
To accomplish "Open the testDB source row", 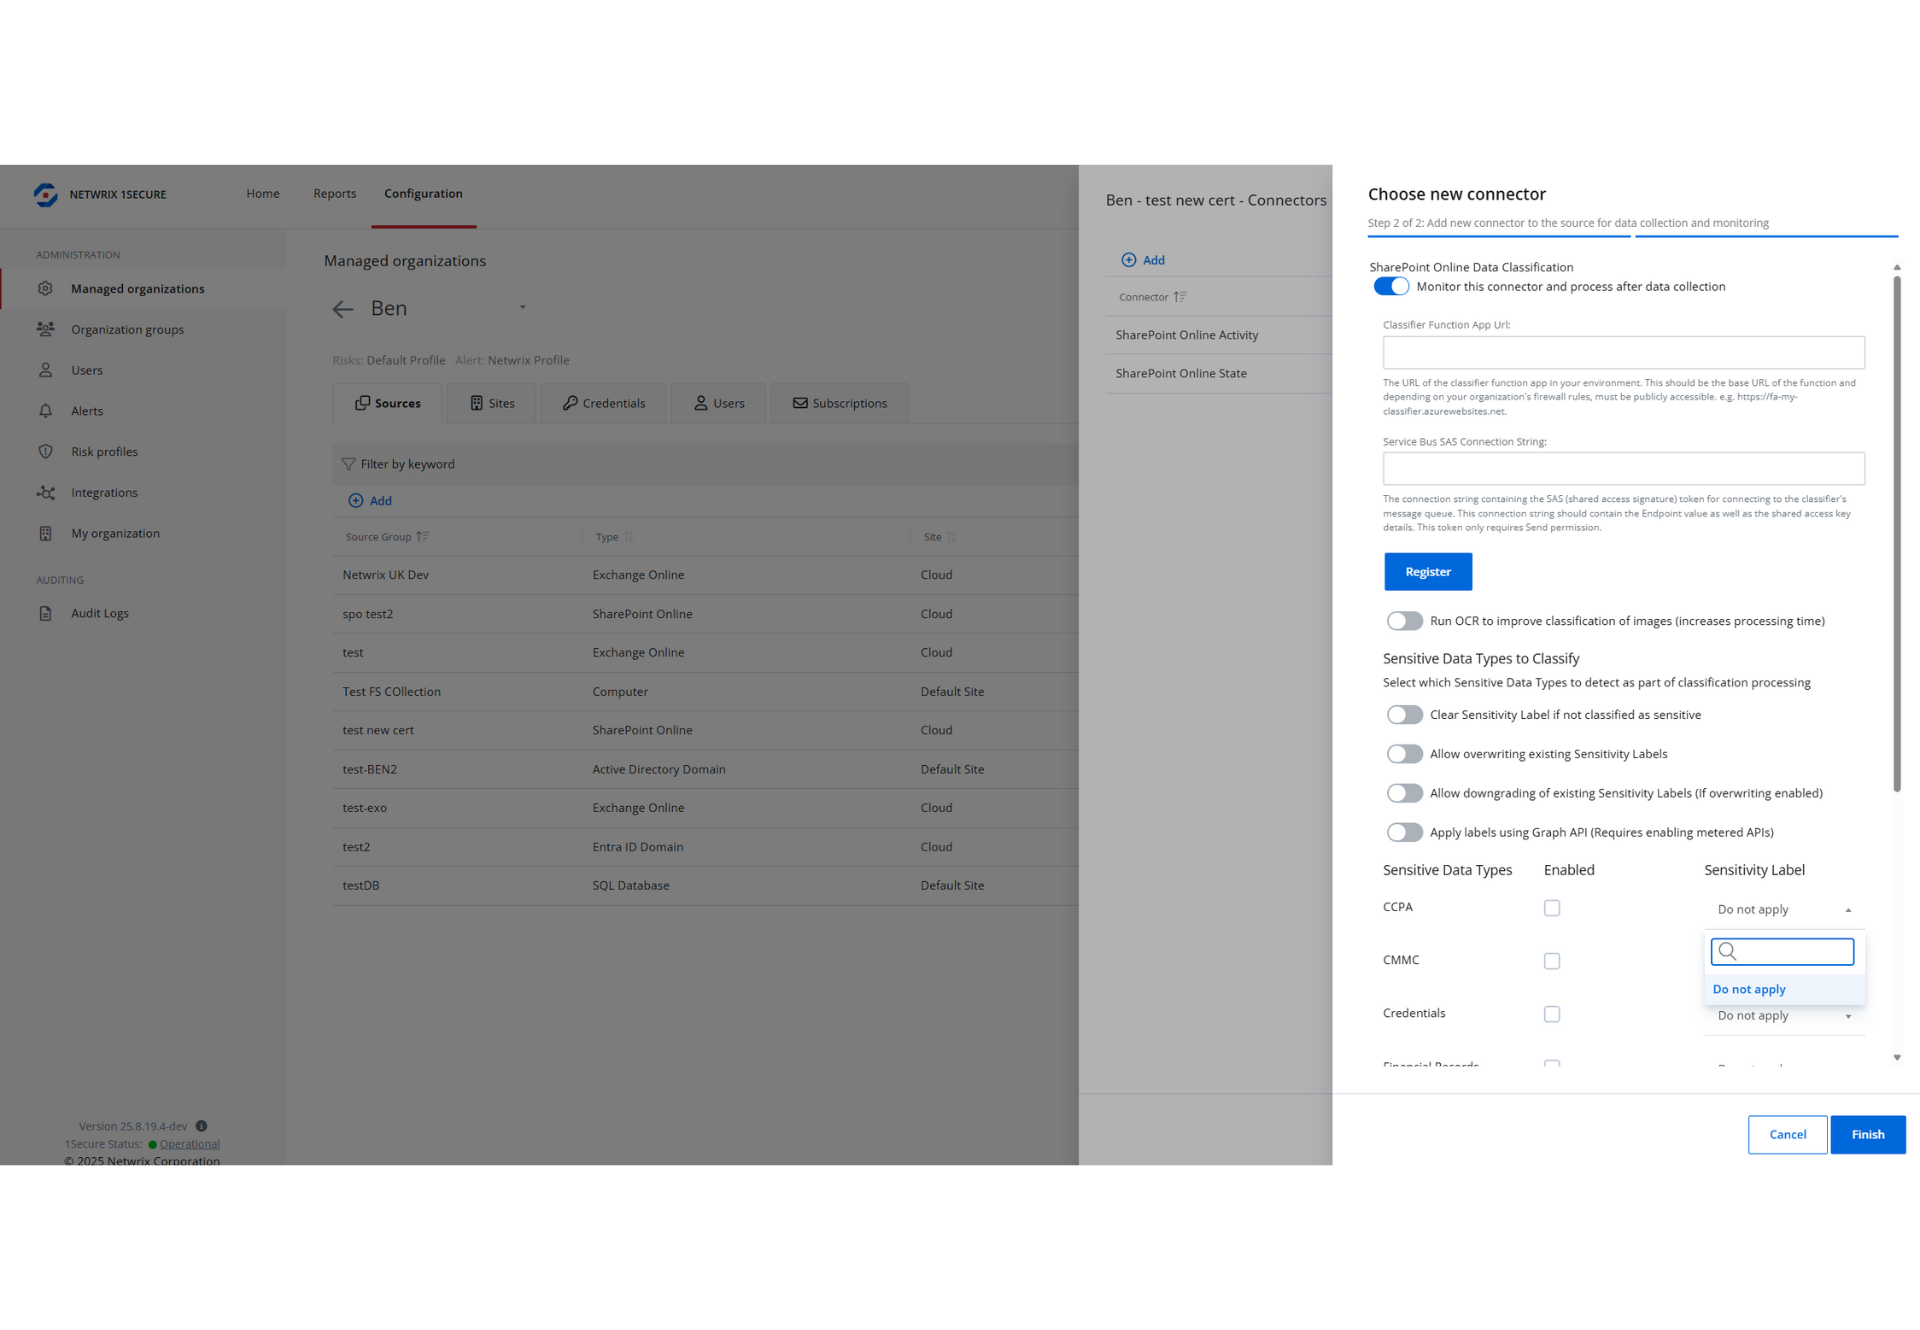I will (705, 886).
